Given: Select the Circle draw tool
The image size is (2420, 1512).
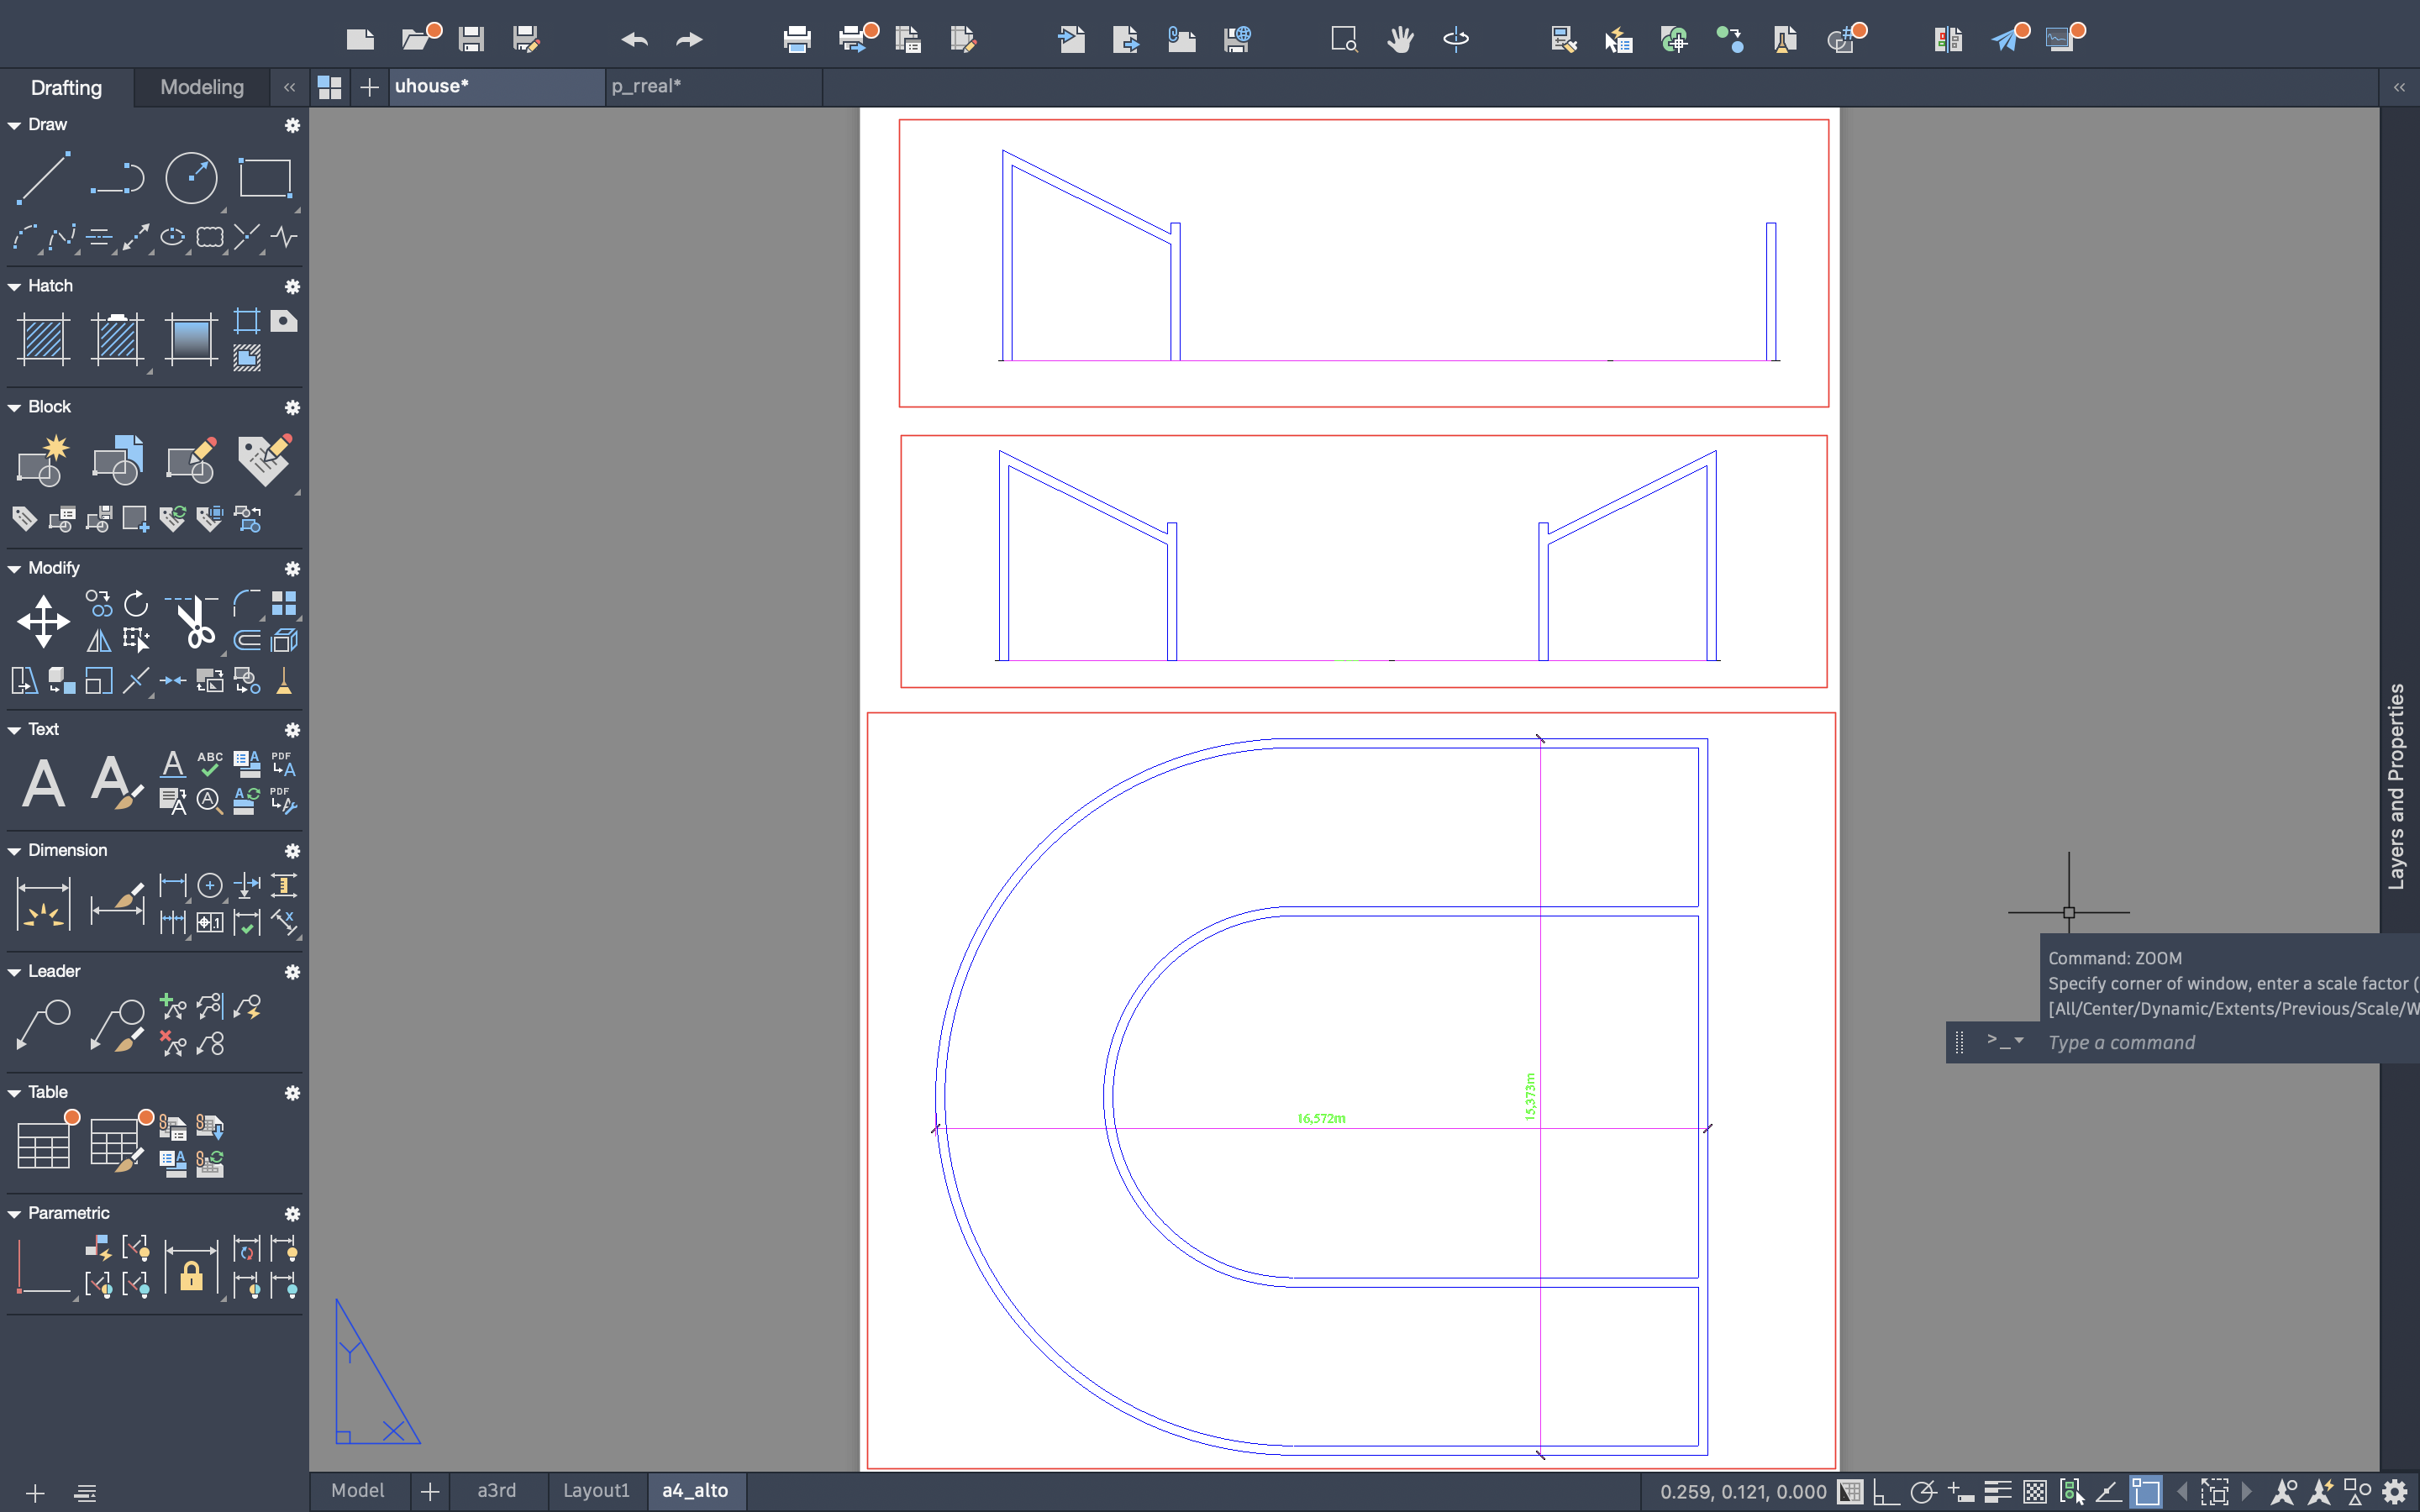Looking at the screenshot, I should point(190,178).
